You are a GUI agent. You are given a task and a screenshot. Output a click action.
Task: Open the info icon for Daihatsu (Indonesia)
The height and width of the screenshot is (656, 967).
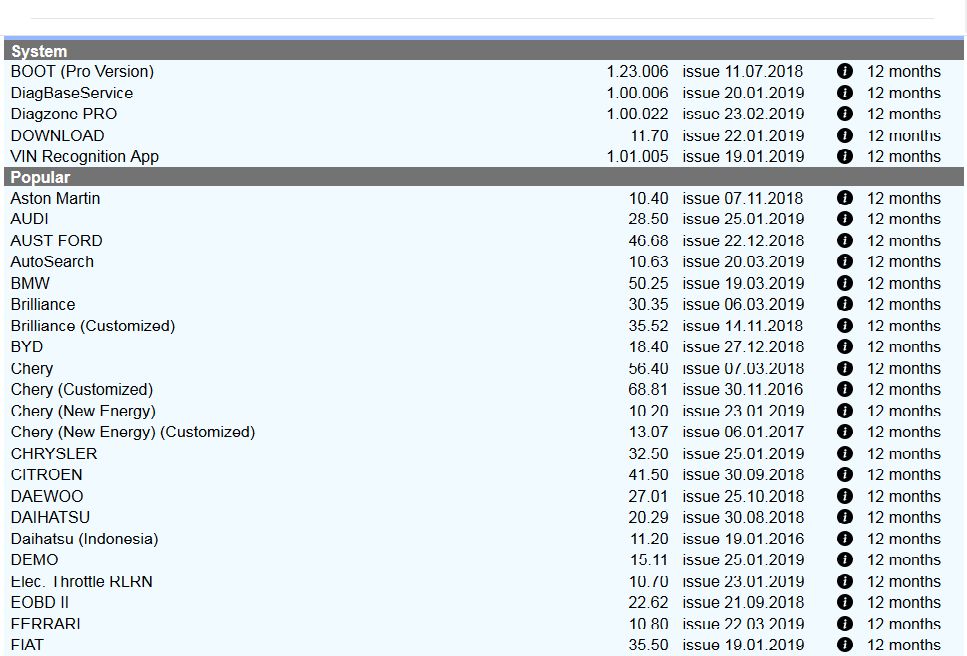(845, 538)
